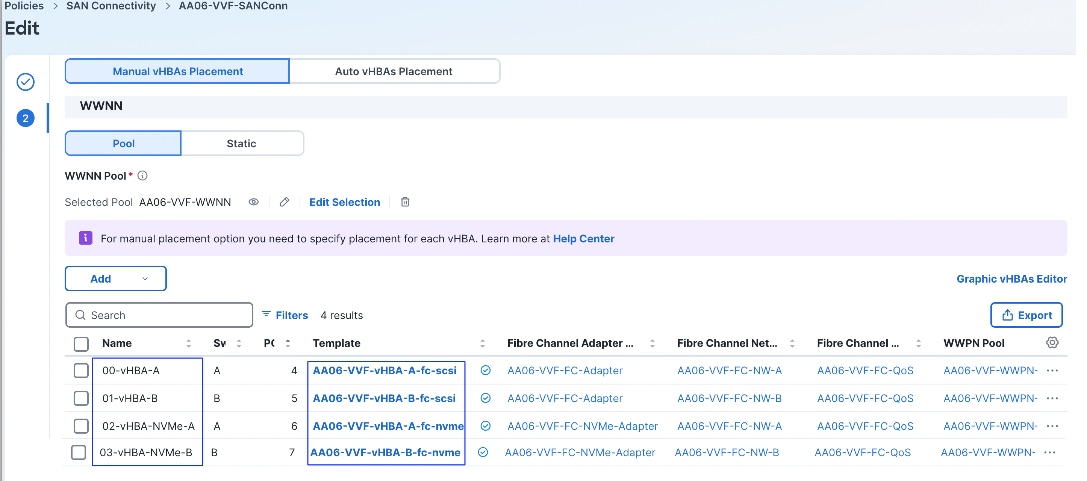The width and height of the screenshot is (1087, 481).
Task: Click template status check for 00-vHBA-A row
Action: (x=486, y=371)
